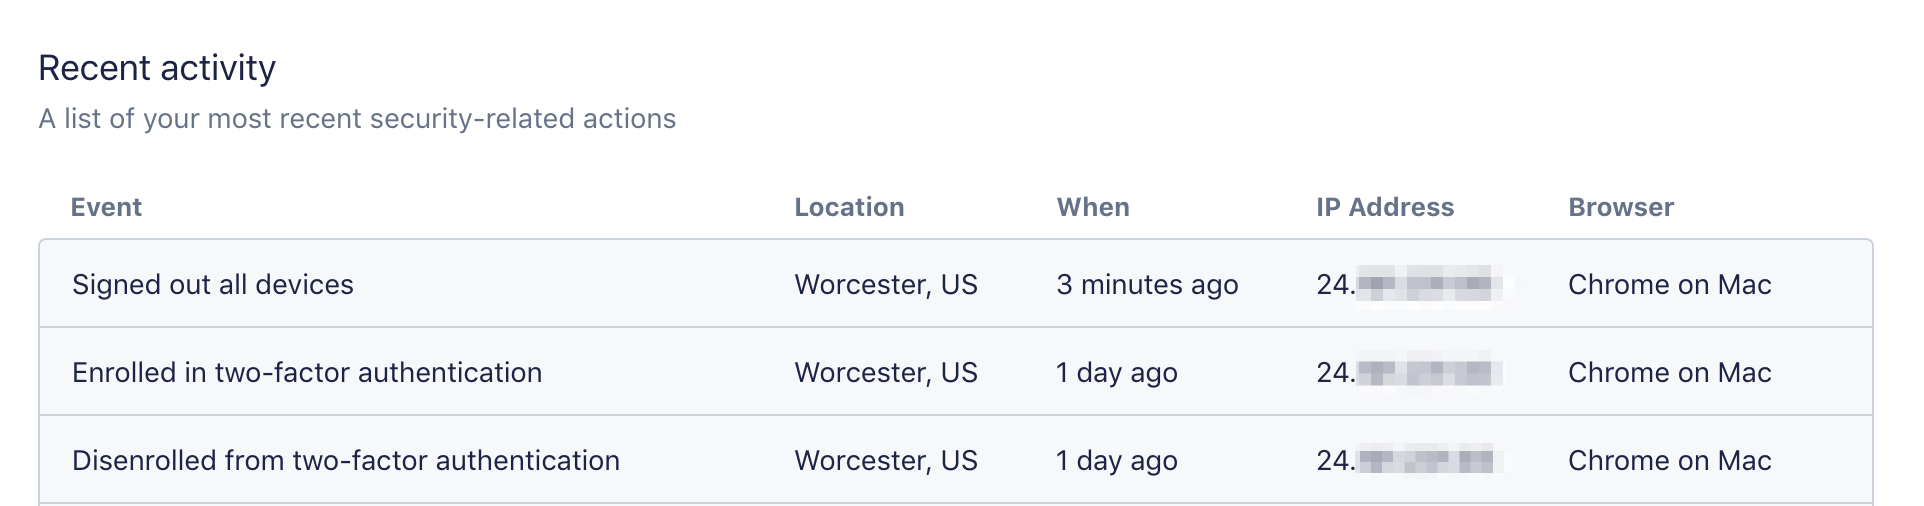This screenshot has height=506, width=1924.
Task: Click the Location column header
Action: click(849, 207)
